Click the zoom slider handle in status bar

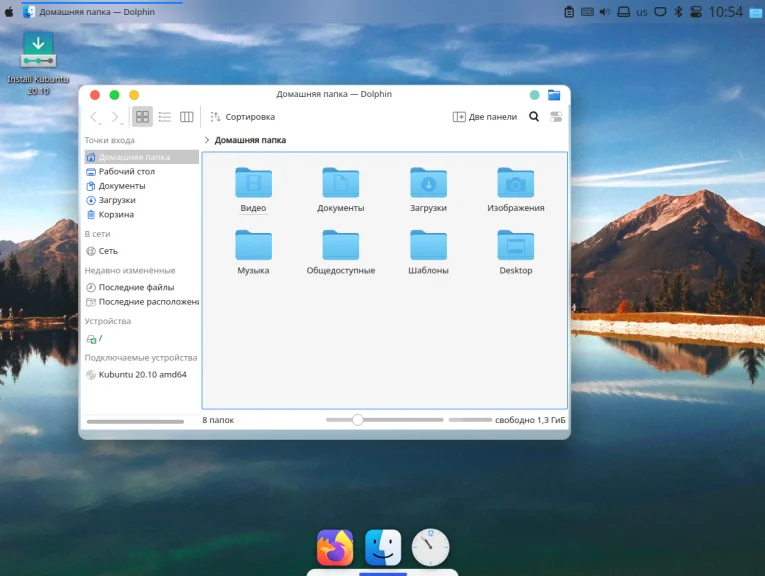(x=357, y=420)
